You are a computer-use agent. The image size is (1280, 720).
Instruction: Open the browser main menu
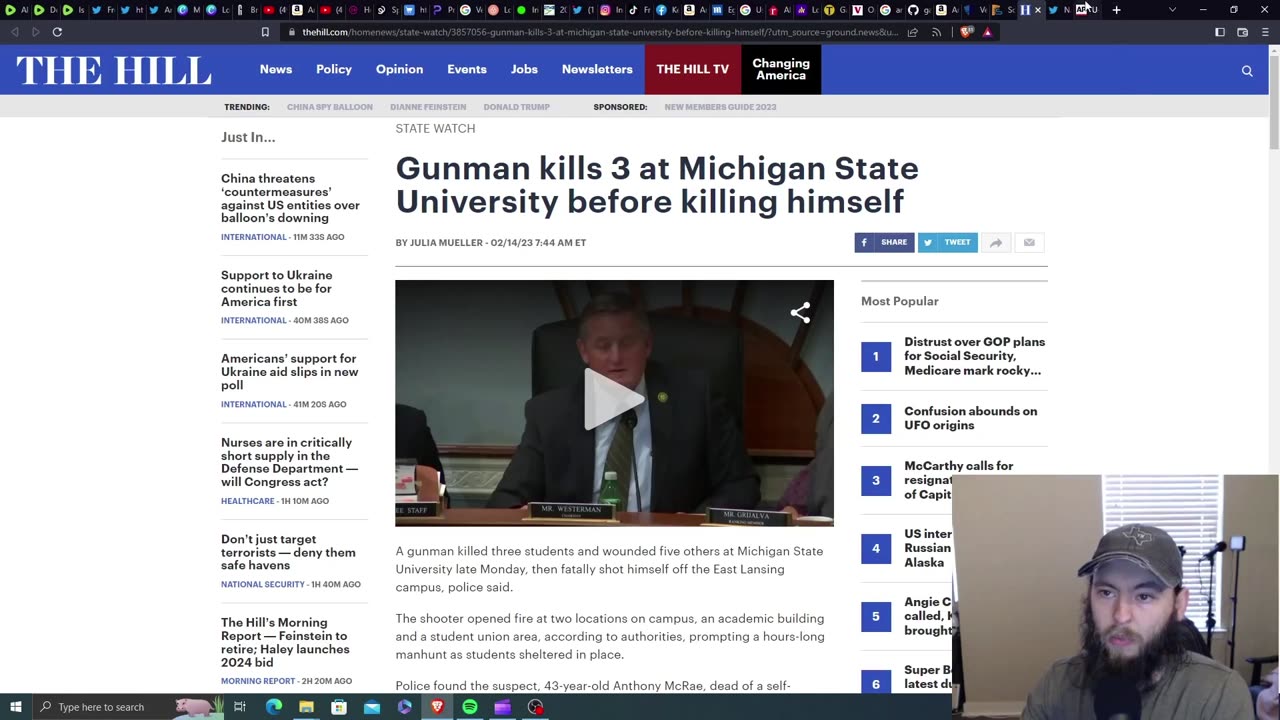coord(1265,32)
